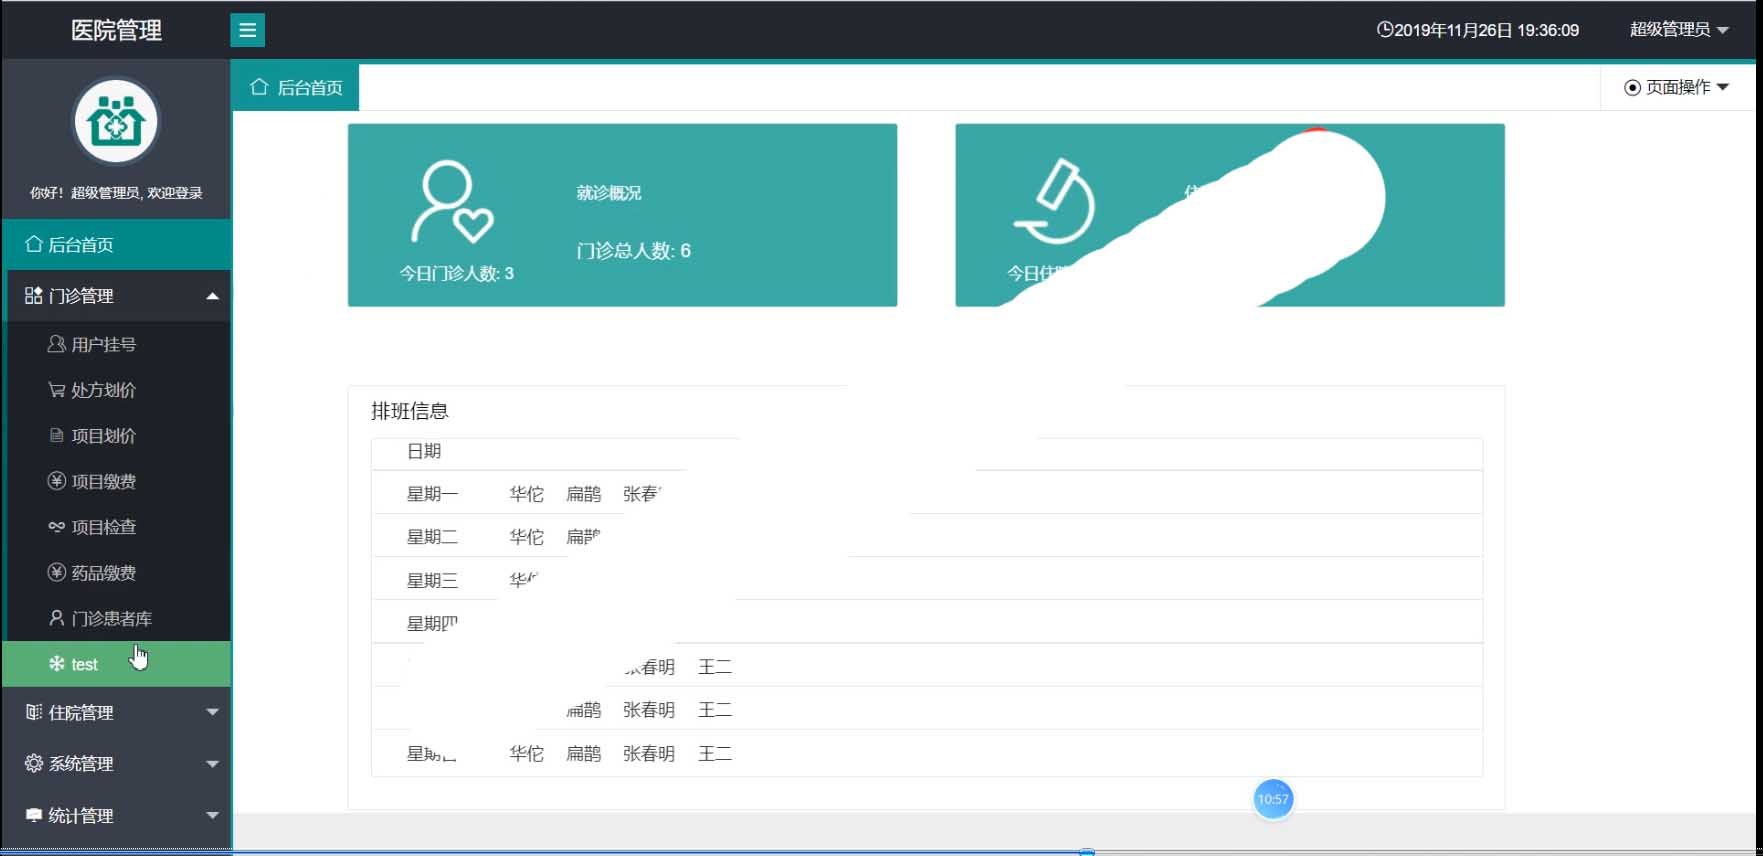Image resolution: width=1763 pixels, height=856 pixels.
Task: Go to 后台首页 in sidebar
Action: (x=81, y=245)
